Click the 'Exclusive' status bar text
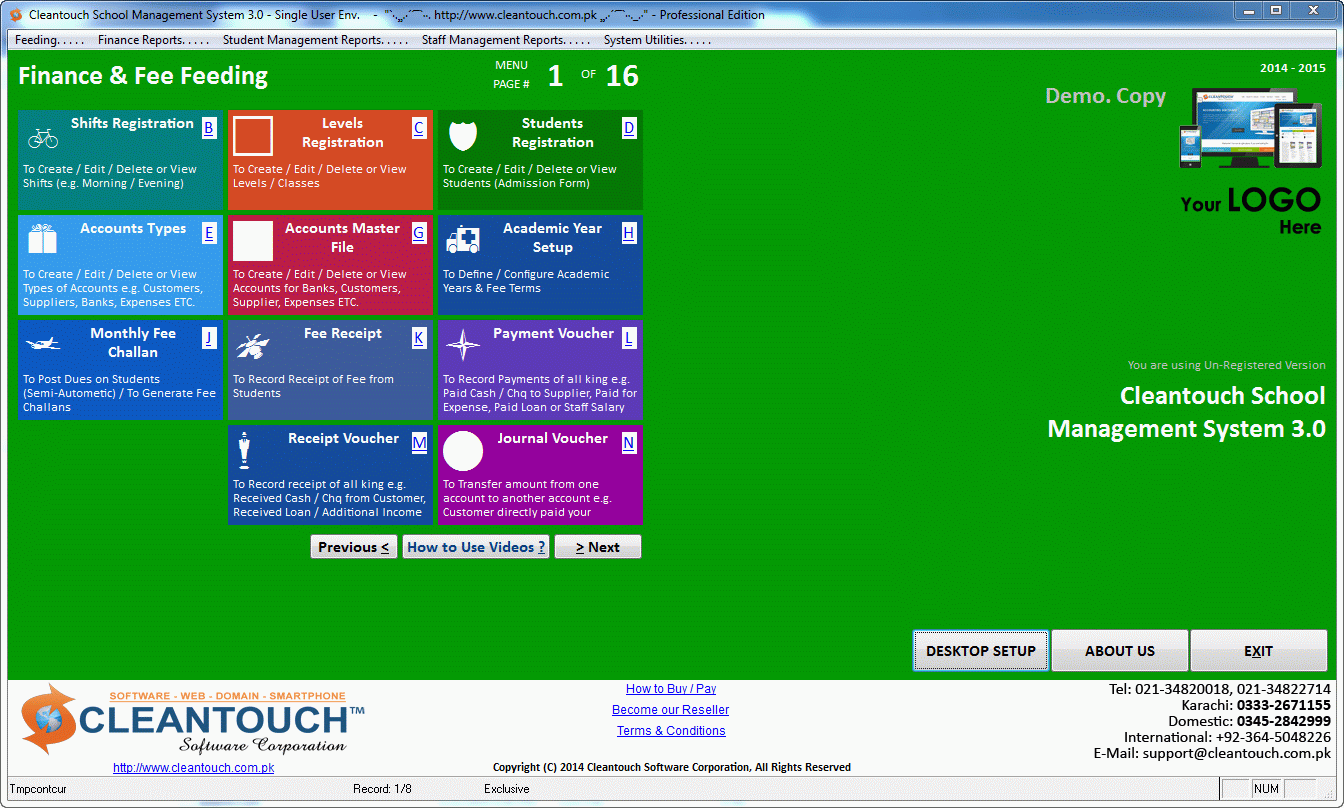Viewport: 1344px width, 808px height. coord(507,789)
